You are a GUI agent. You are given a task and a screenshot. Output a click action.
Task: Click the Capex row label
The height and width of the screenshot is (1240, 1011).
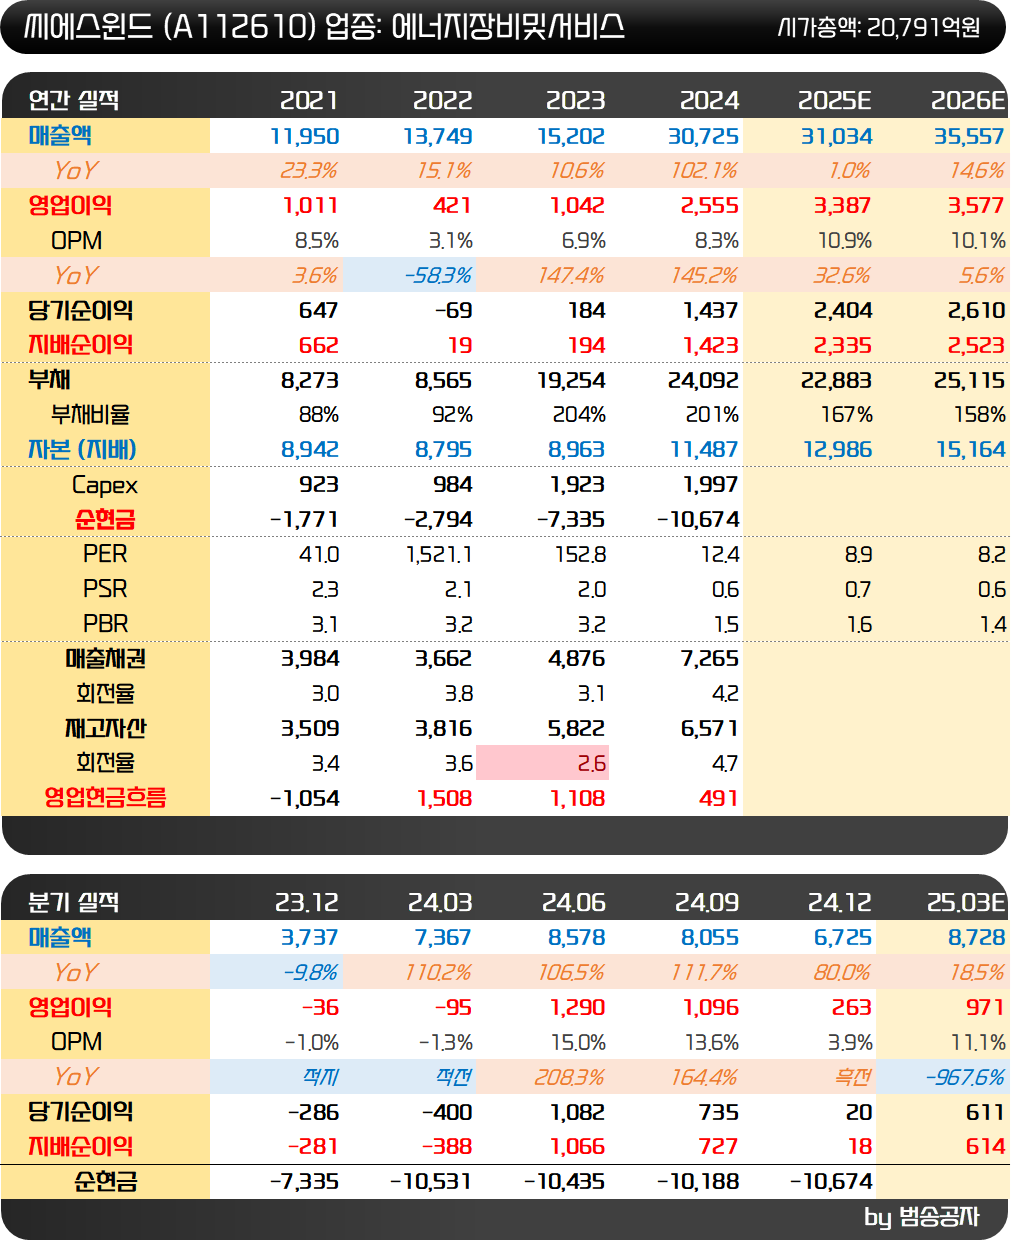point(105,485)
